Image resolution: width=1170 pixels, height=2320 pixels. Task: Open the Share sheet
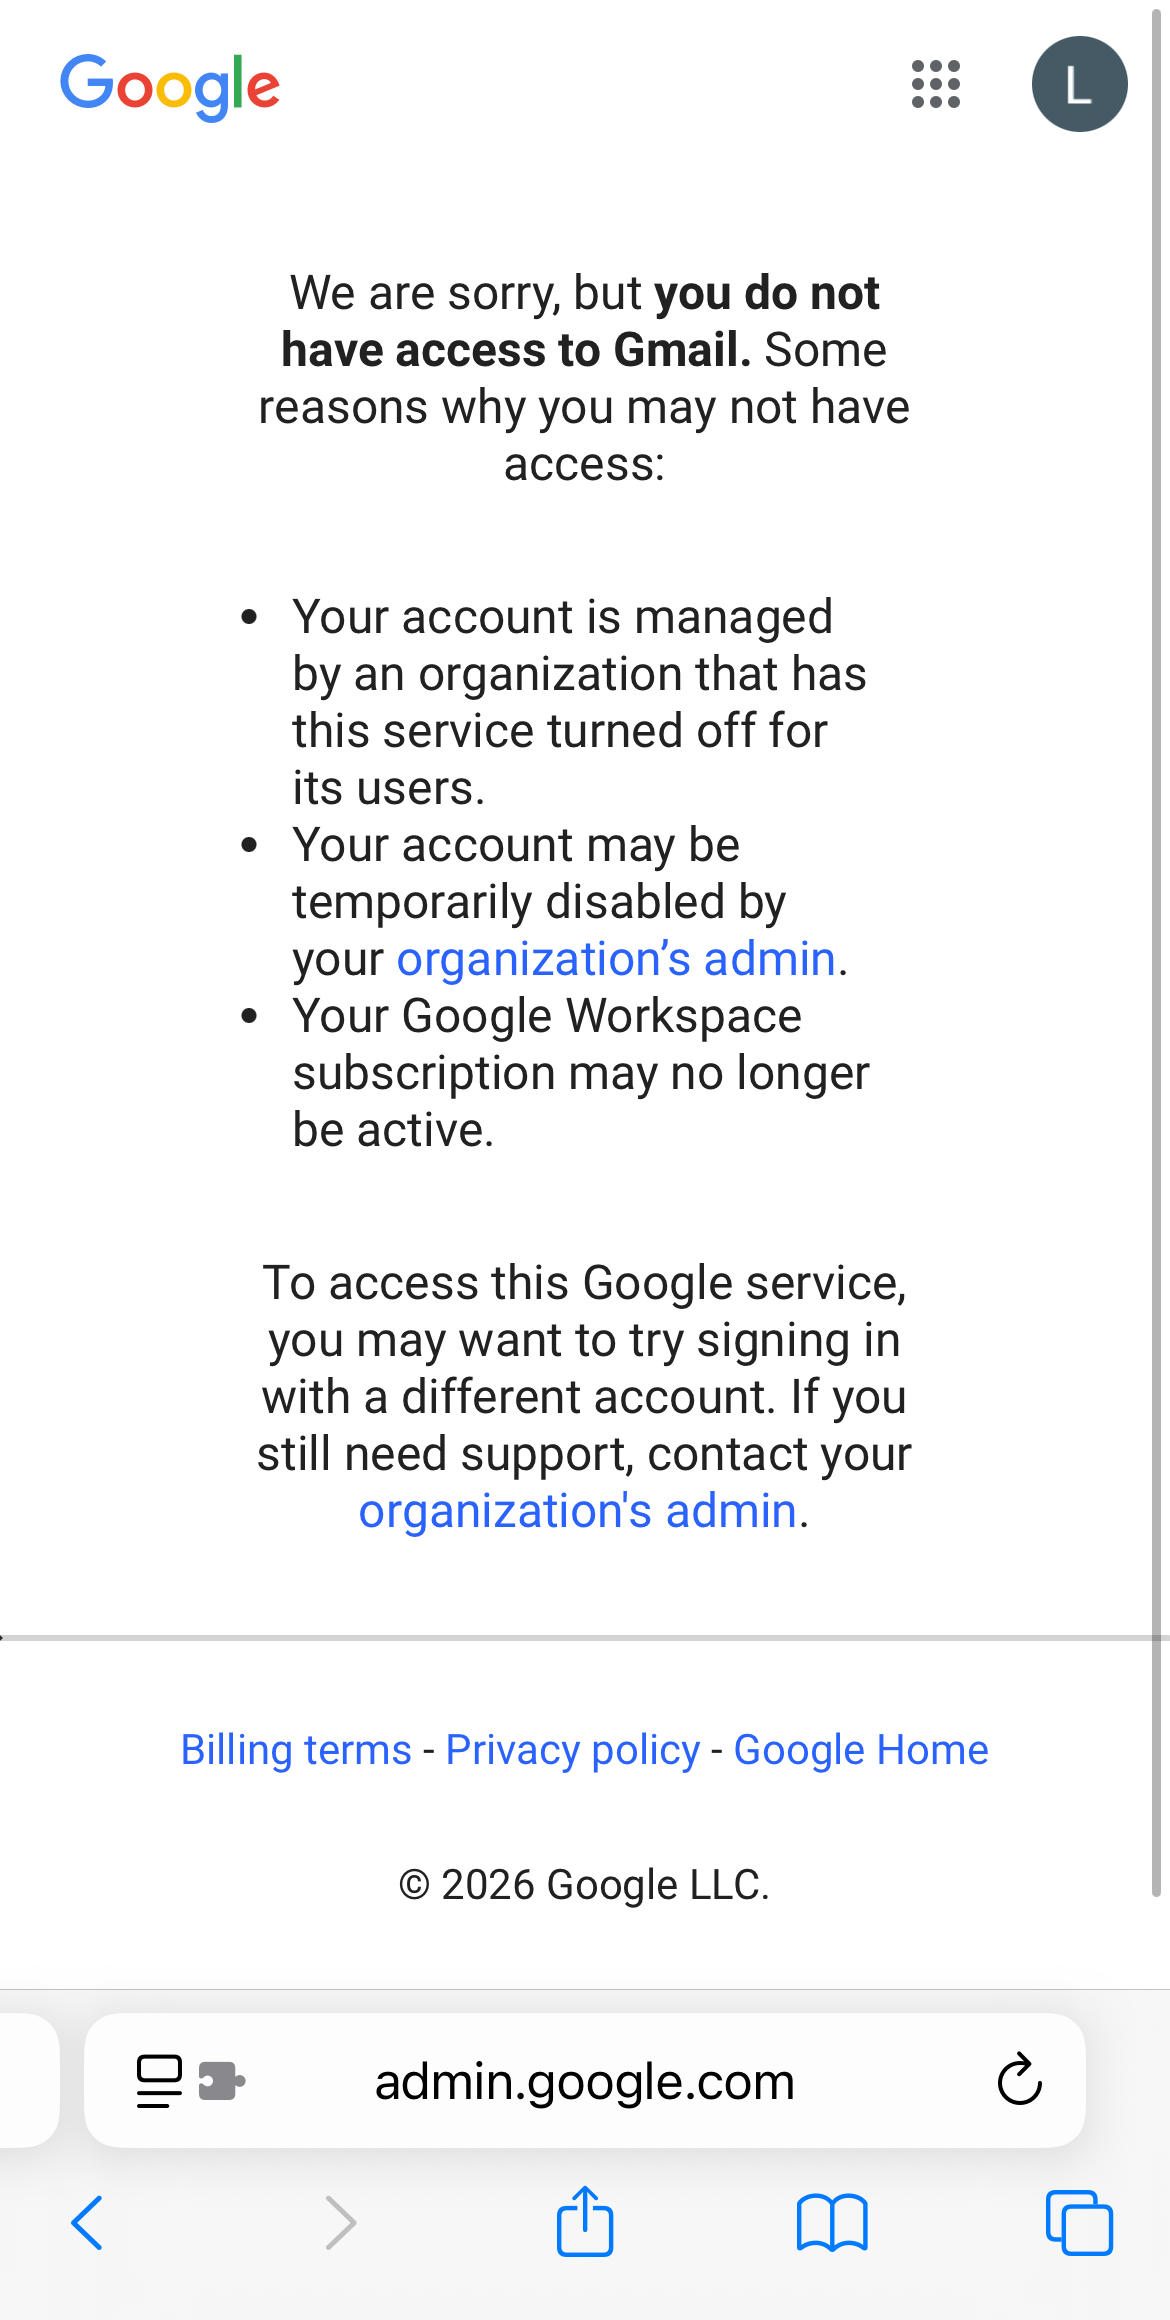pos(585,2221)
